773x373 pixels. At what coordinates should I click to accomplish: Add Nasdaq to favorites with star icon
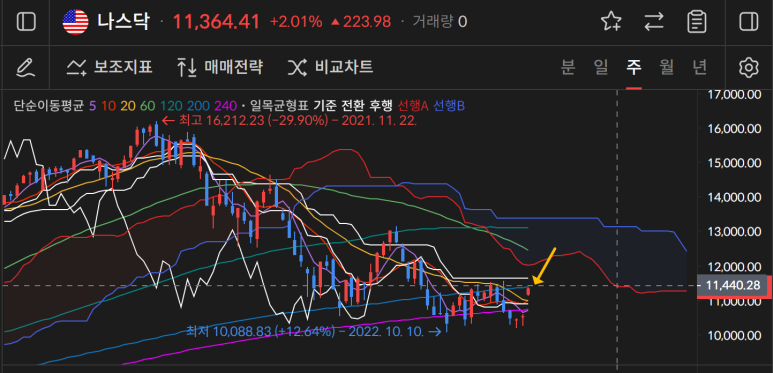611,22
